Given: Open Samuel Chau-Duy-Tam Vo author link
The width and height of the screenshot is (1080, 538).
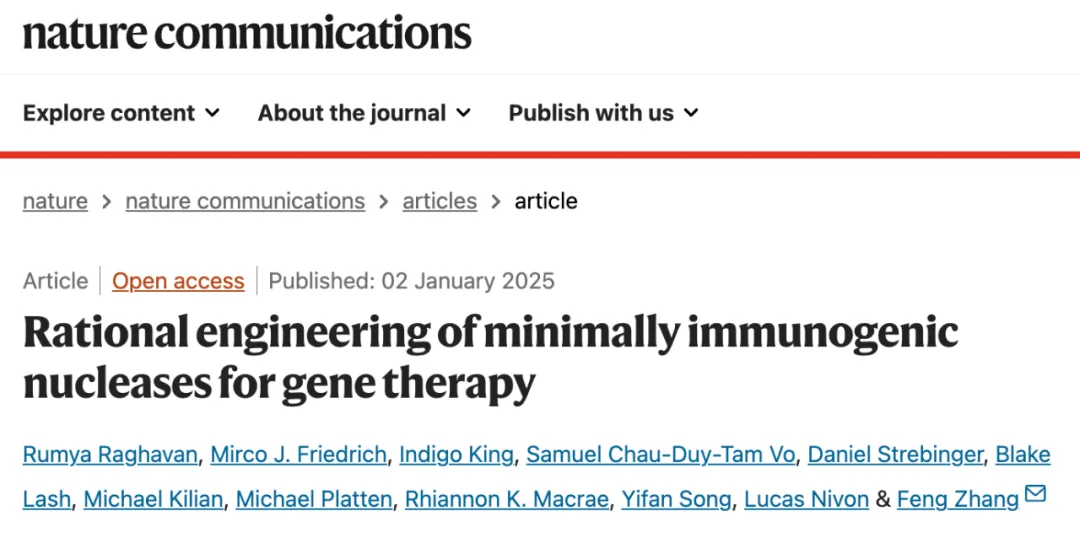Looking at the screenshot, I should 660,455.
